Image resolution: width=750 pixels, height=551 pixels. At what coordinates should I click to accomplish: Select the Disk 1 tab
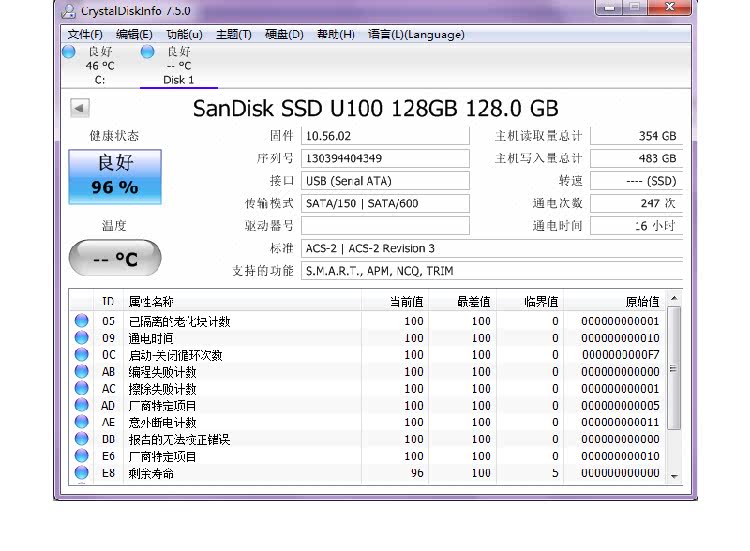tap(178, 66)
